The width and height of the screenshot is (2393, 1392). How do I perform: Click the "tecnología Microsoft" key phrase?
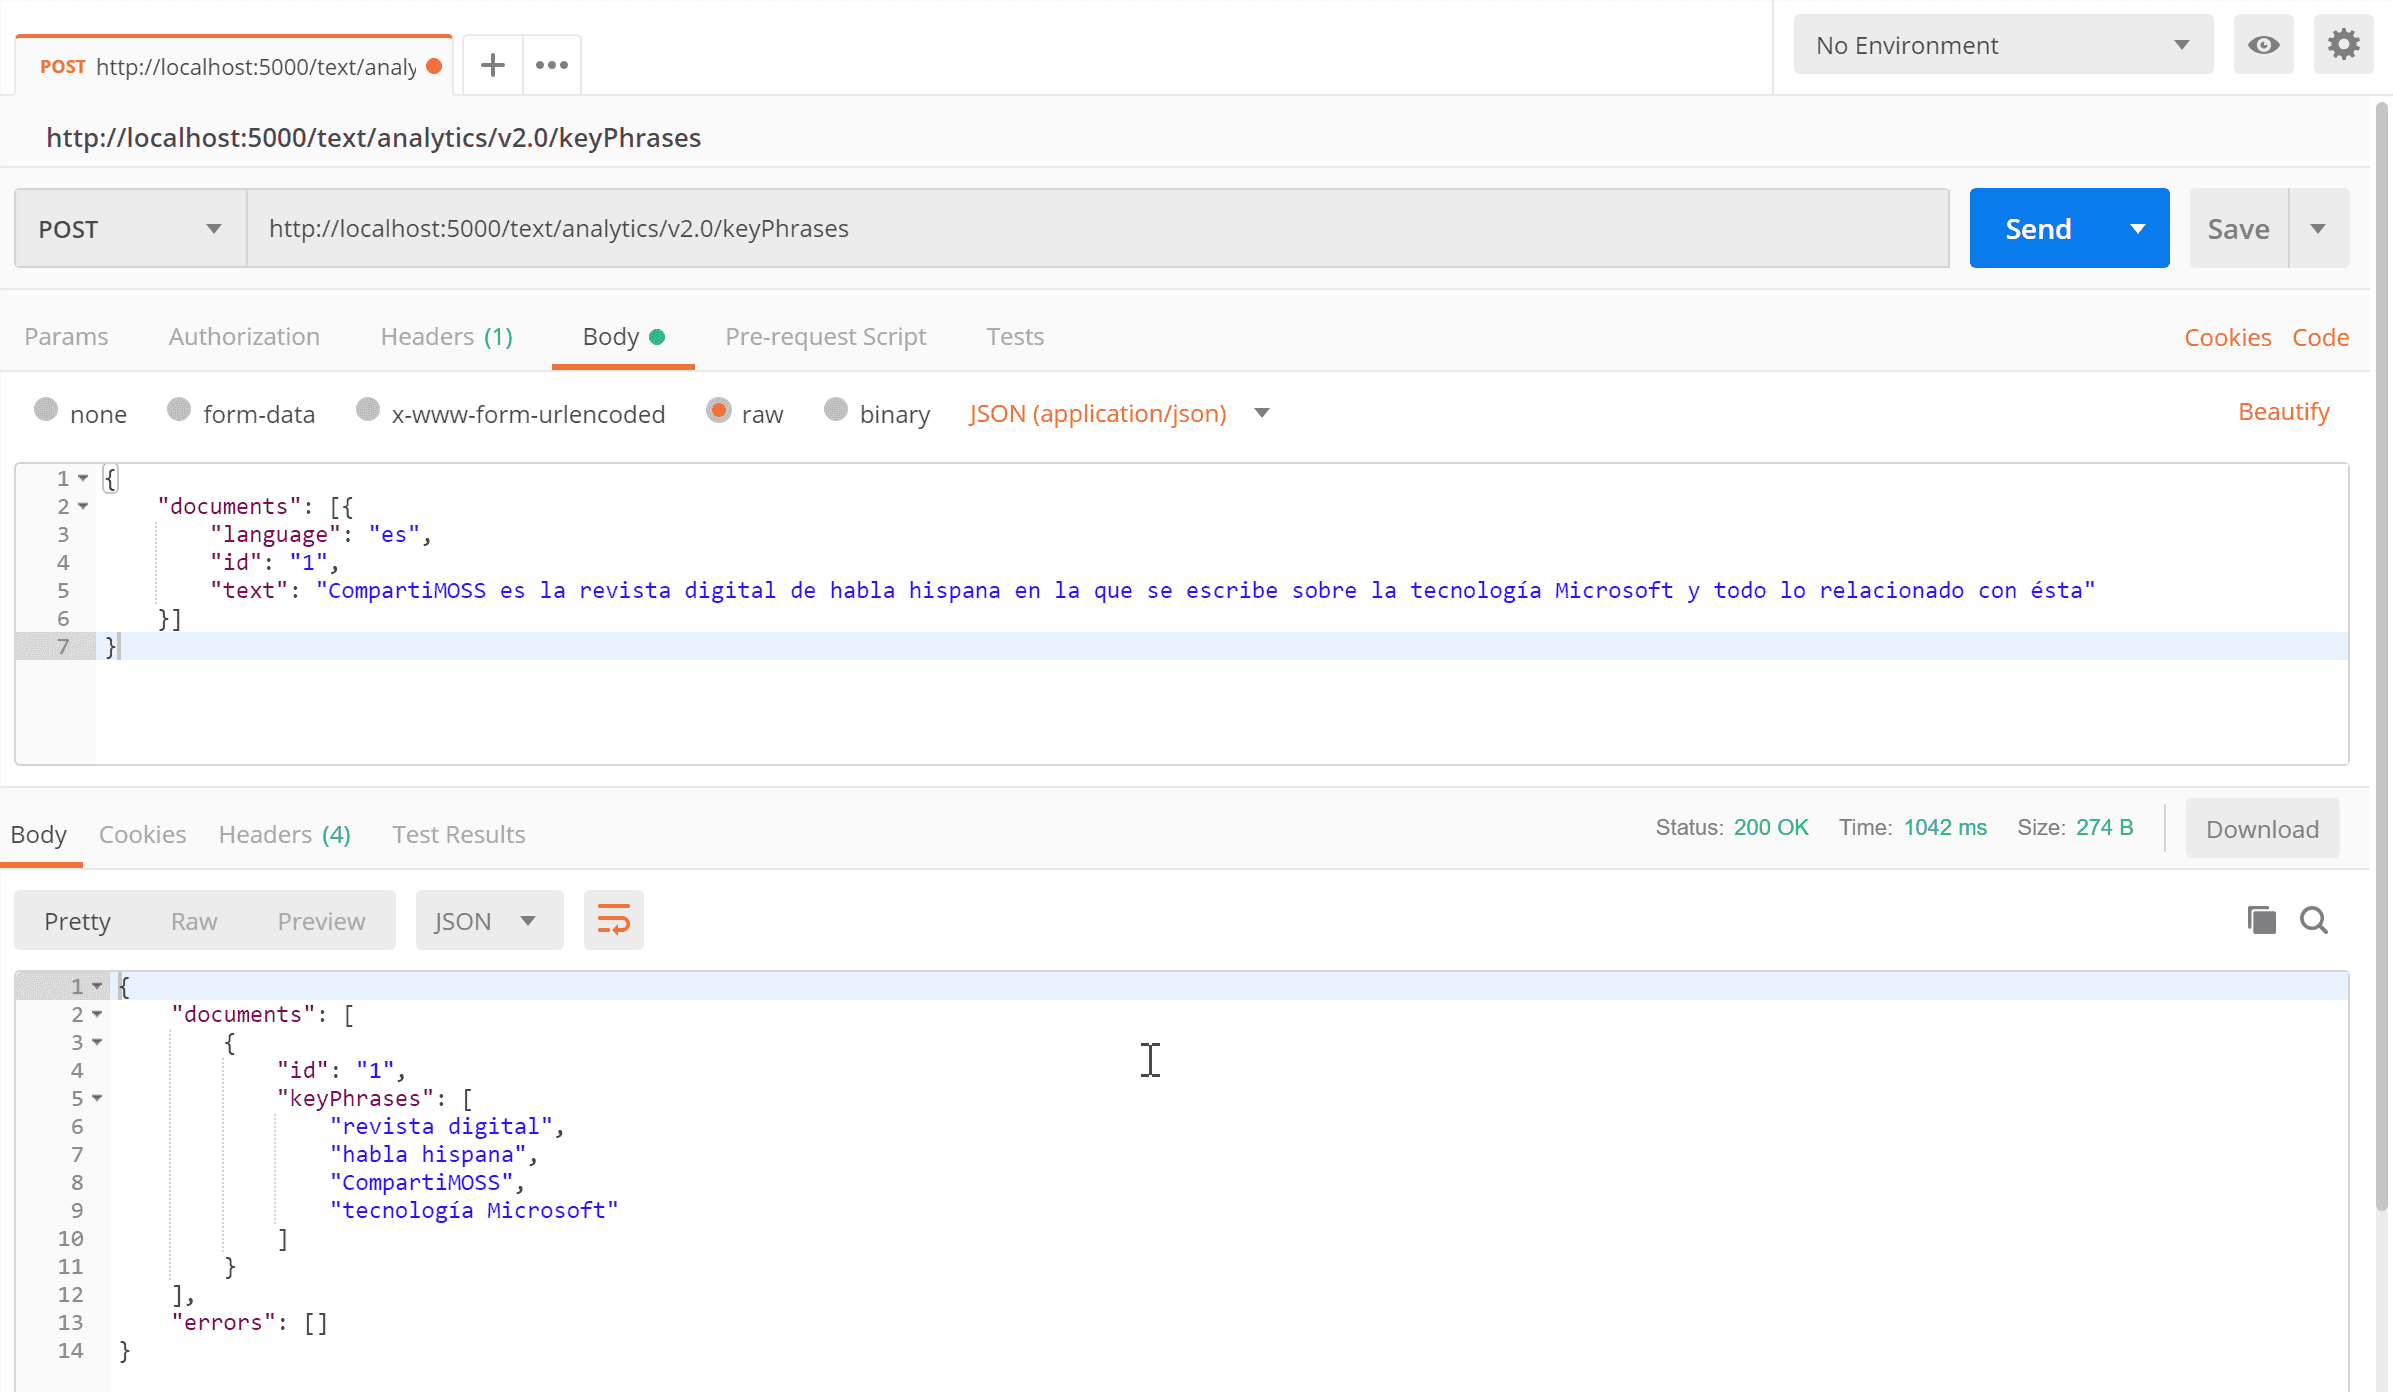click(x=474, y=1210)
